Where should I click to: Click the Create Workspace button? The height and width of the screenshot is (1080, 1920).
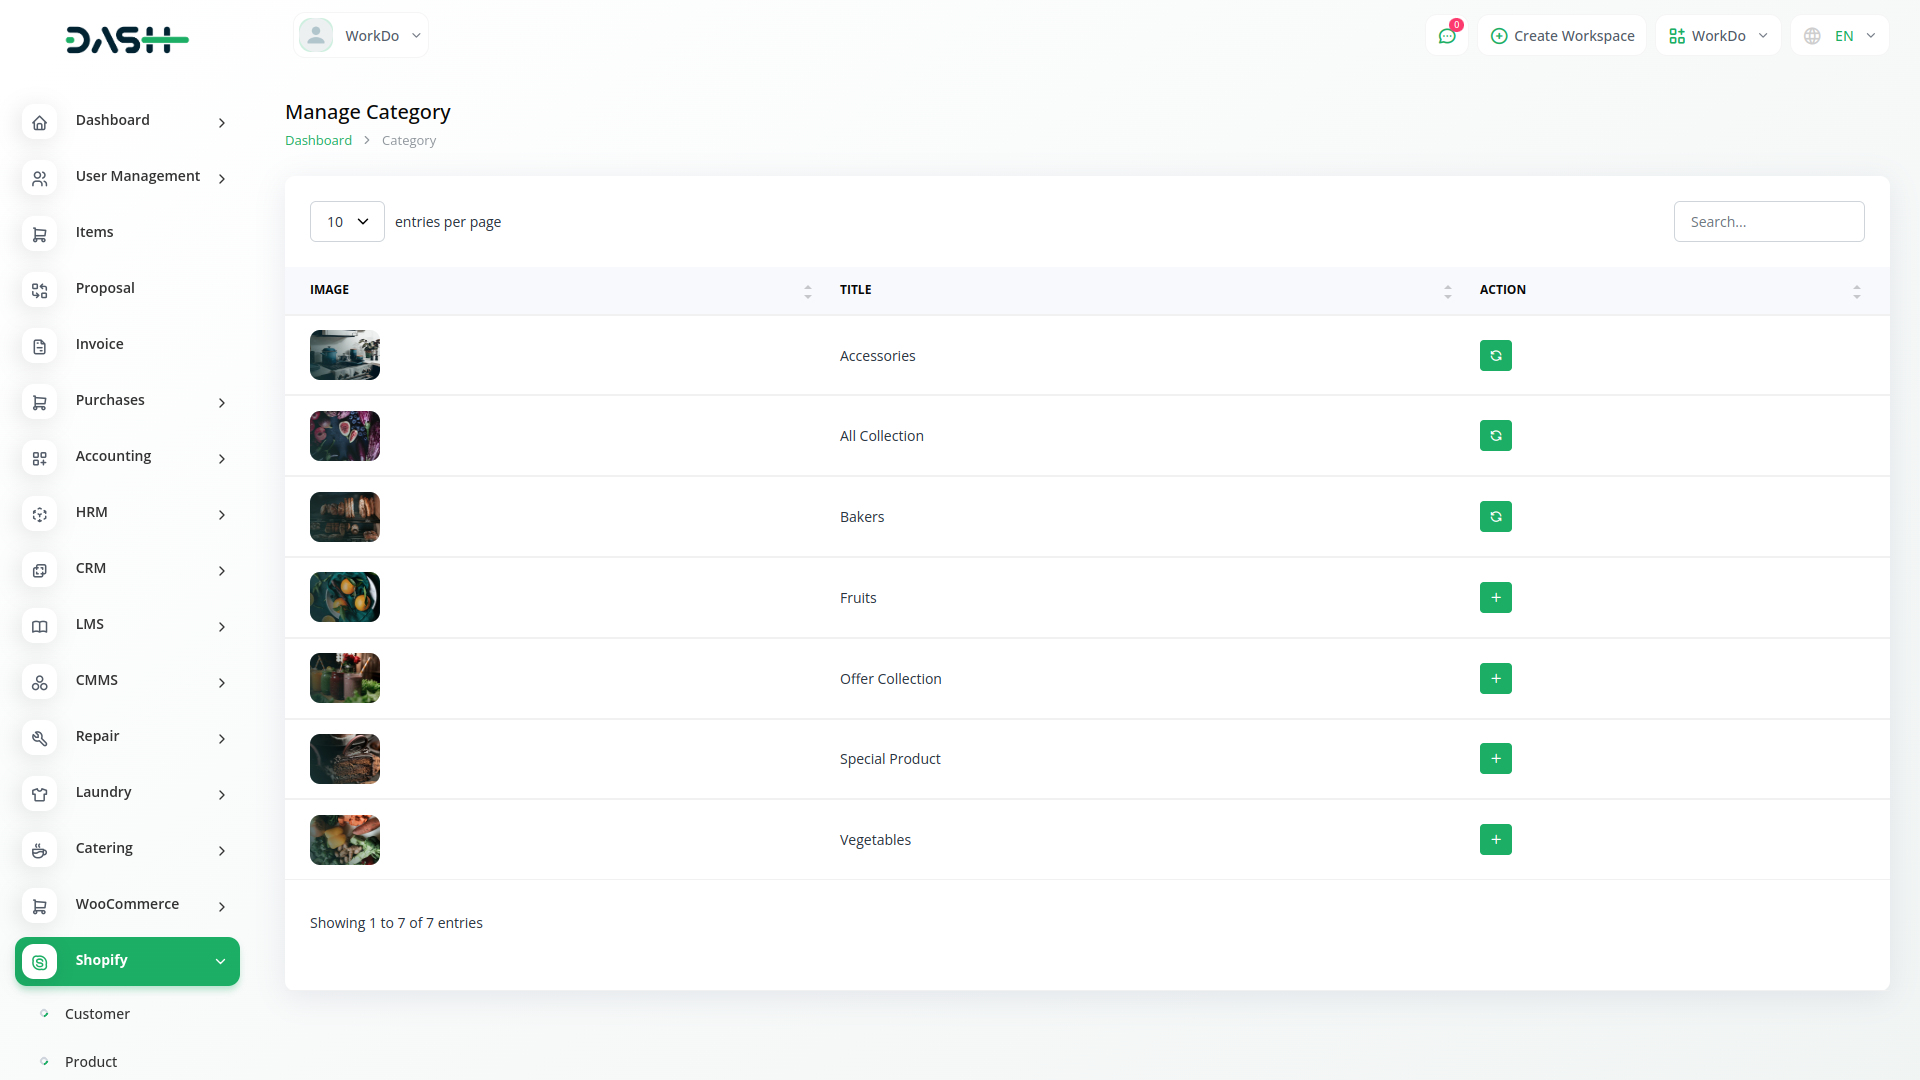(1562, 36)
